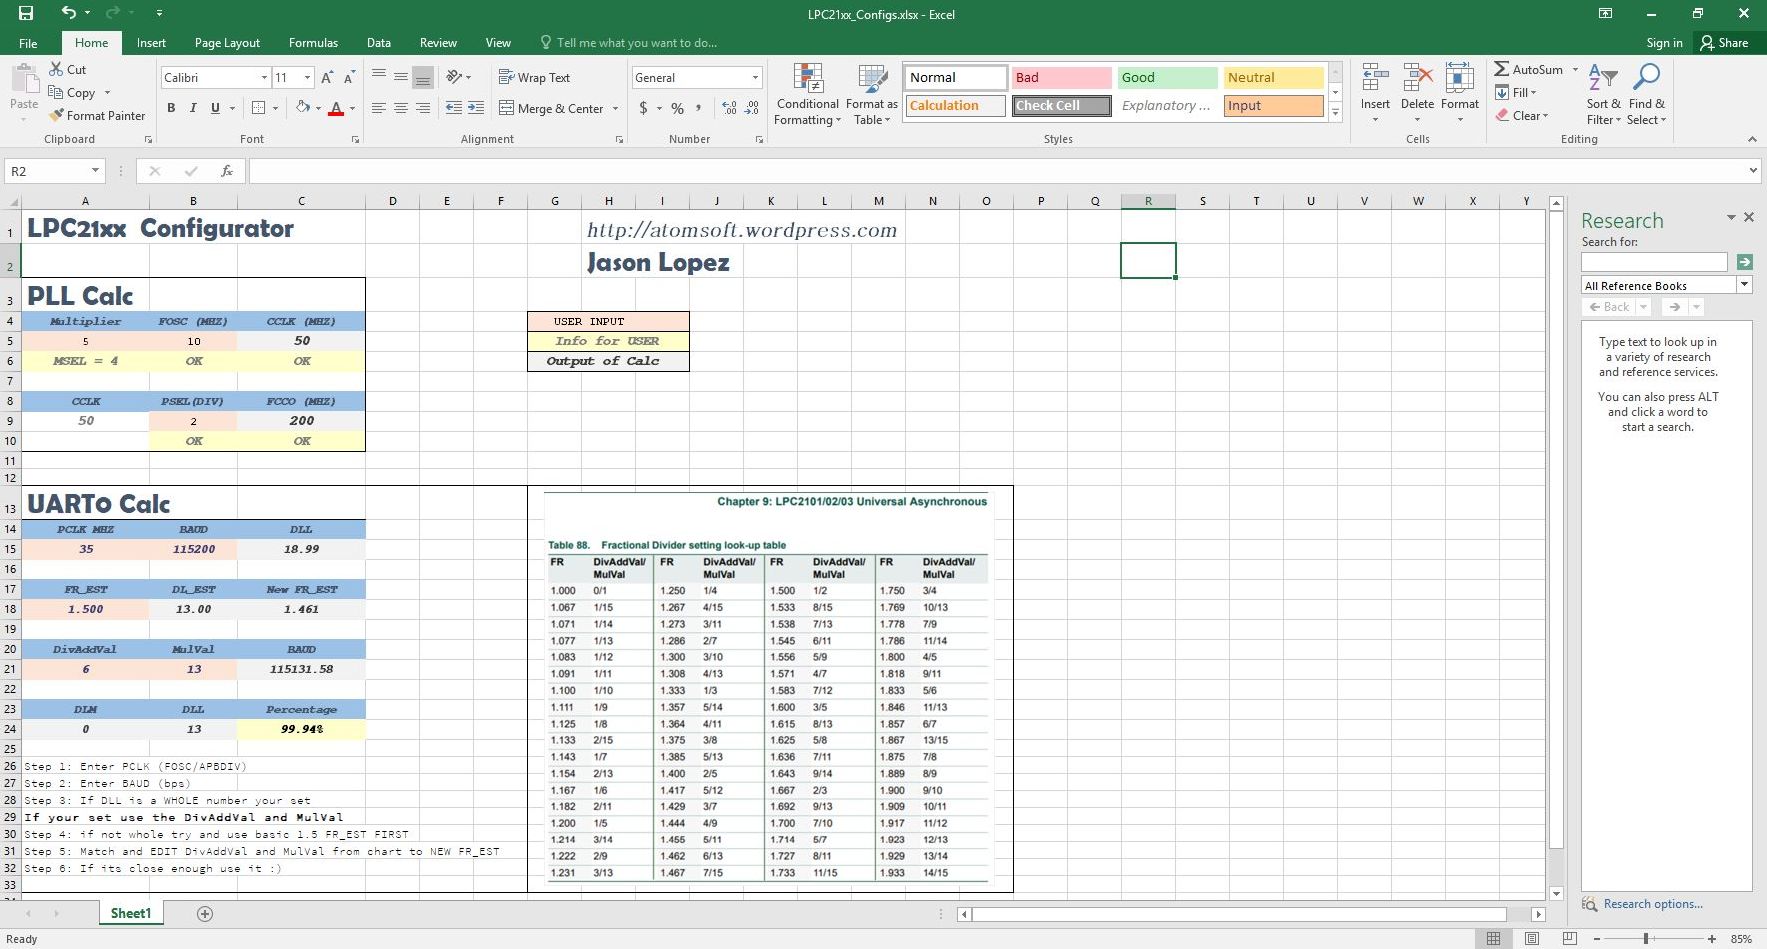The image size is (1767, 949).
Task: Click the Save icon in title bar
Action: tap(26, 14)
